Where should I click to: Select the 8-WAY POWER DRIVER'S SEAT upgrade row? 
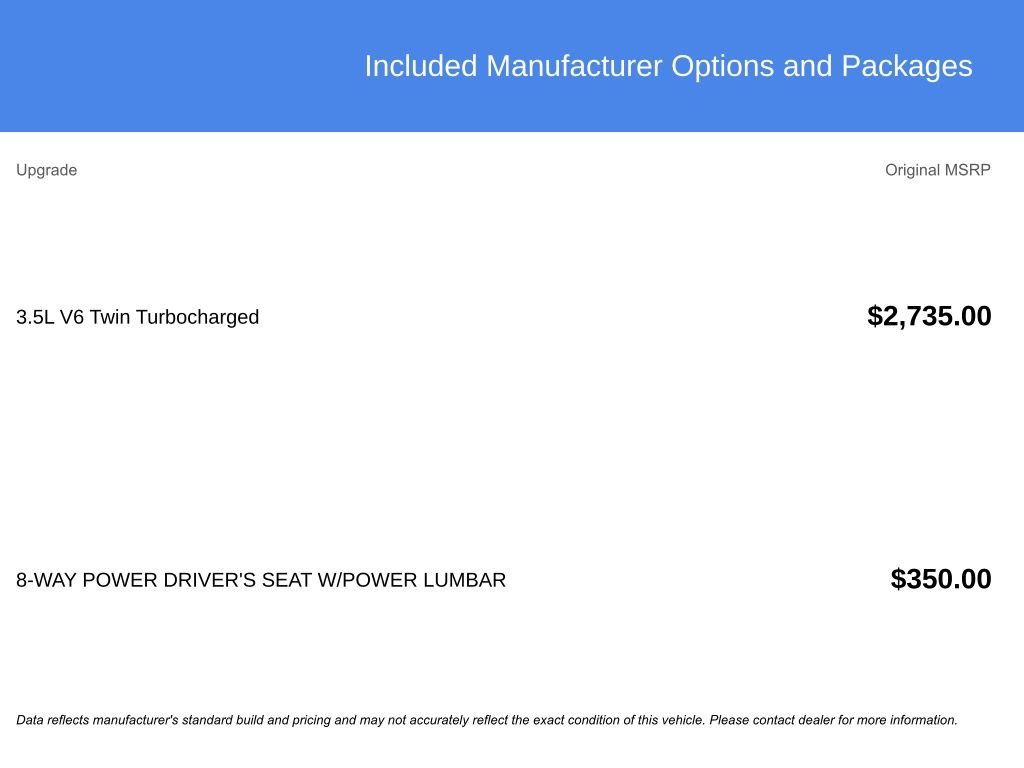click(261, 580)
